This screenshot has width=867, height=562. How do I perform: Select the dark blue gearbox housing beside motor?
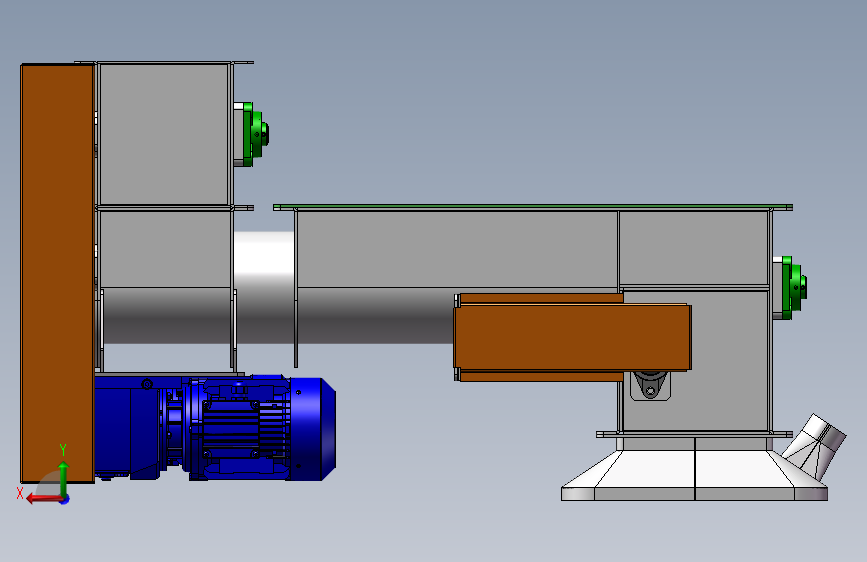[x=129, y=426]
